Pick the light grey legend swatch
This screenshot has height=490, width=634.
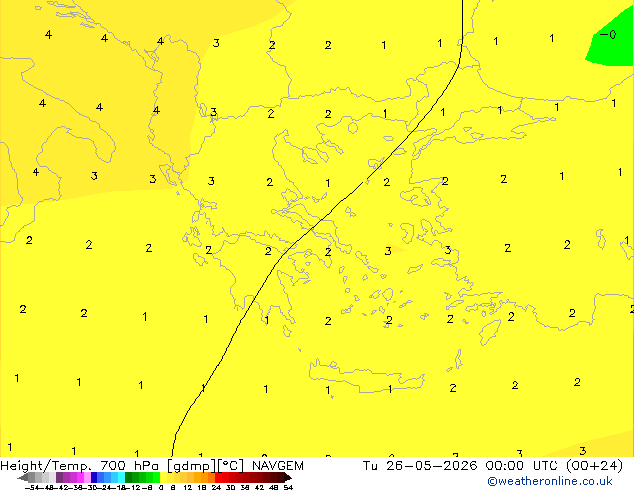pos(52,477)
